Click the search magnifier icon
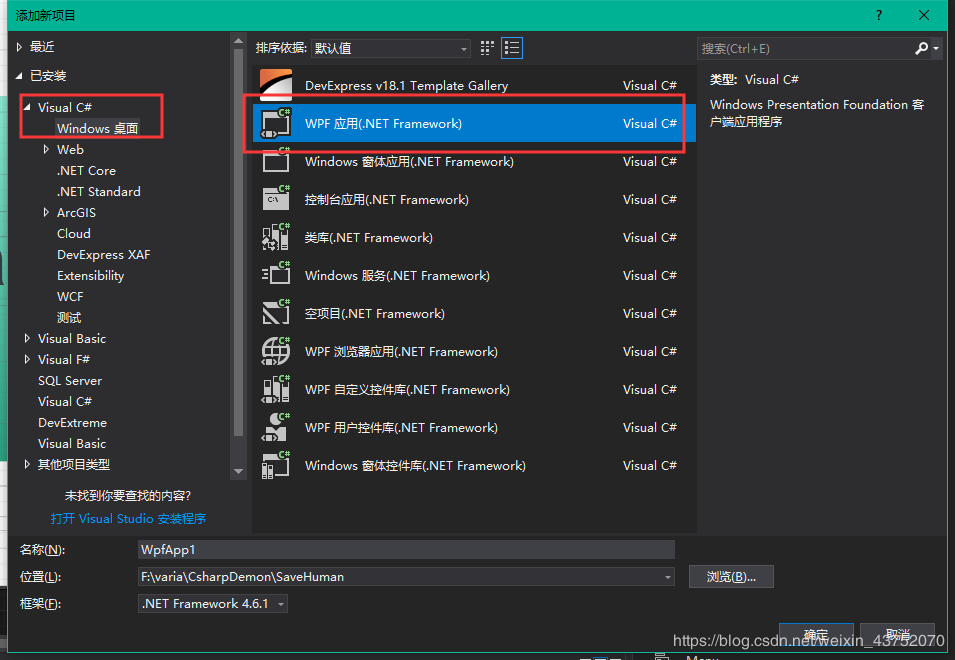This screenshot has width=955, height=660. click(922, 48)
